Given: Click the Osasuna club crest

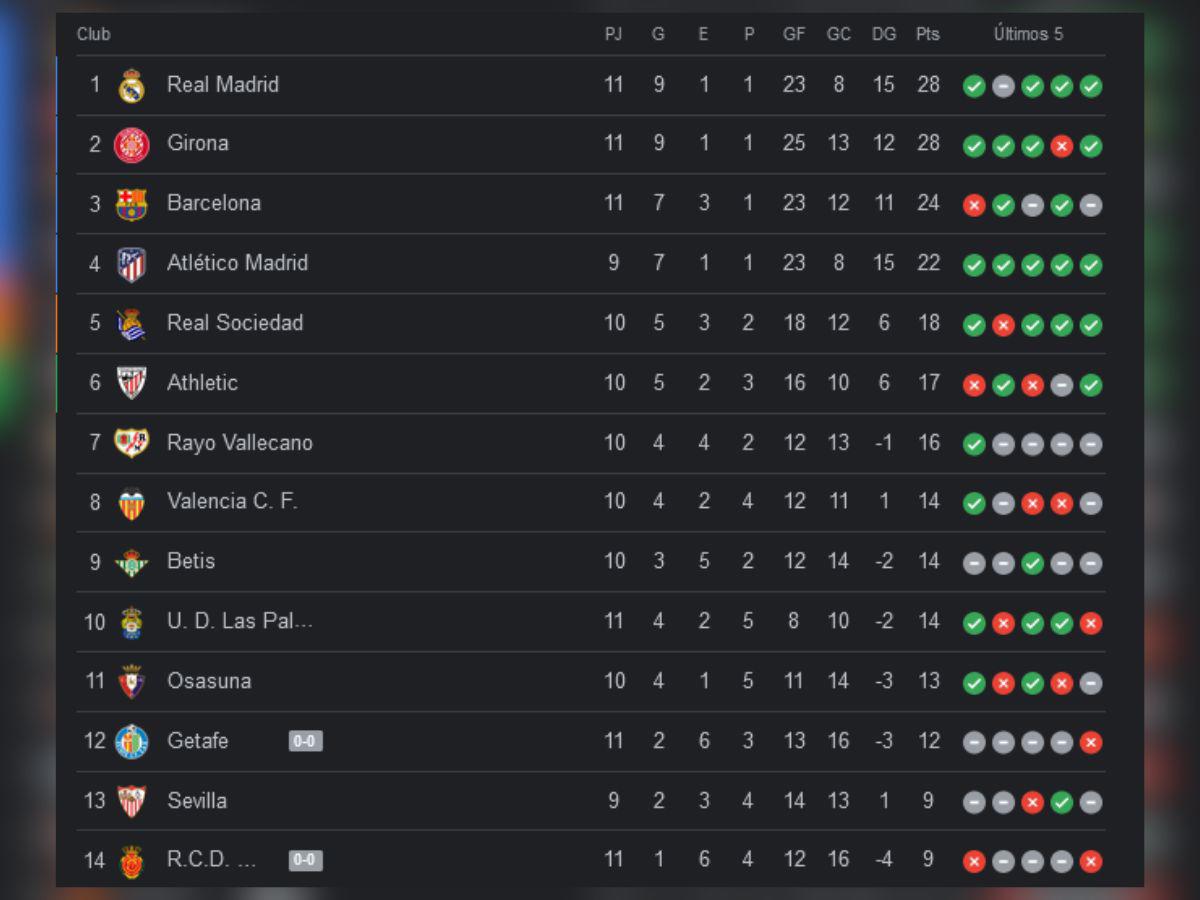Looking at the screenshot, I should (131, 681).
